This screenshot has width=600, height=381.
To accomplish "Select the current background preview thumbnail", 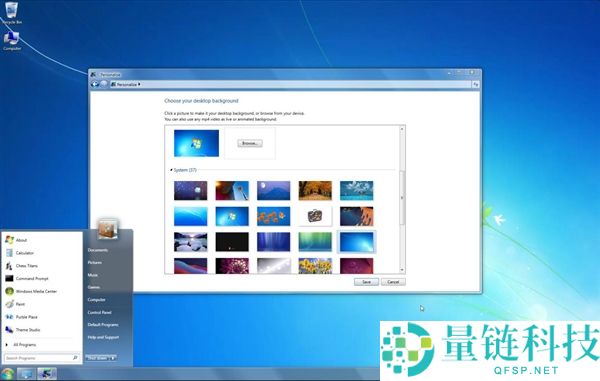I will click(x=196, y=143).
